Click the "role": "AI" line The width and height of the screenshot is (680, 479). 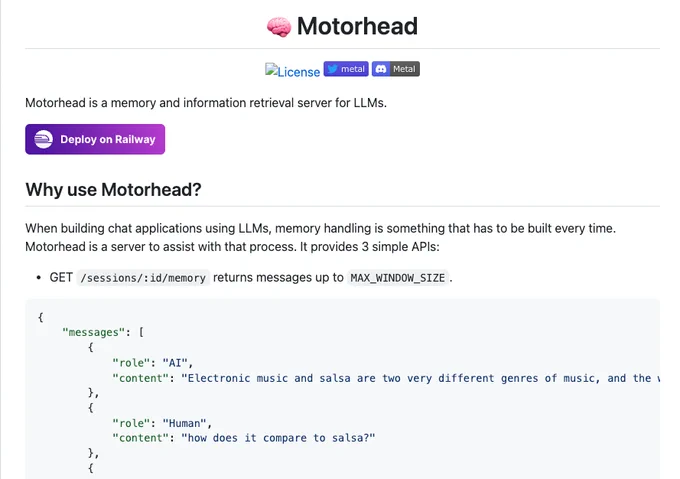pyautogui.click(x=153, y=363)
